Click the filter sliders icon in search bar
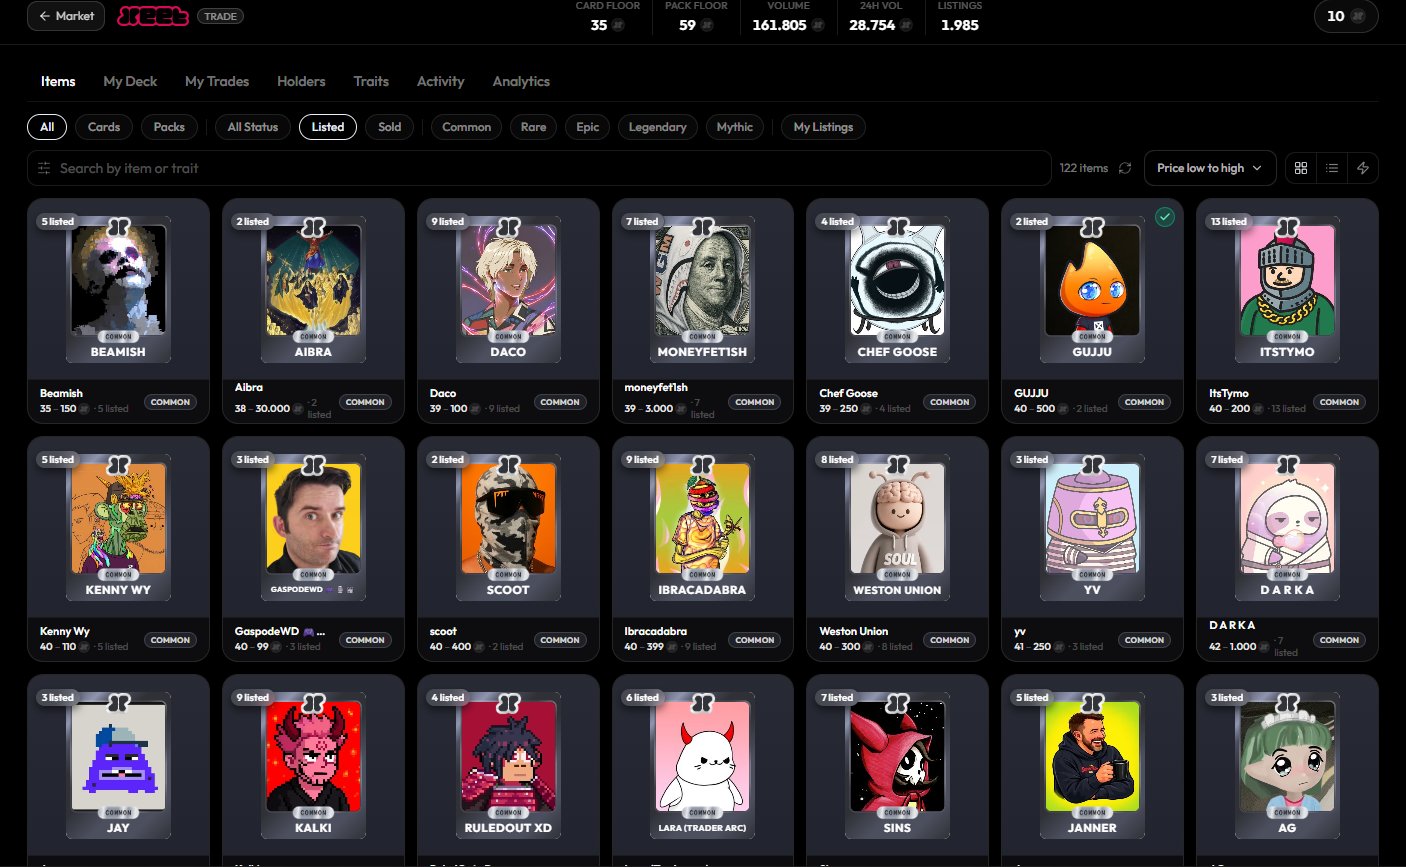The width and height of the screenshot is (1406, 867). tap(44, 168)
